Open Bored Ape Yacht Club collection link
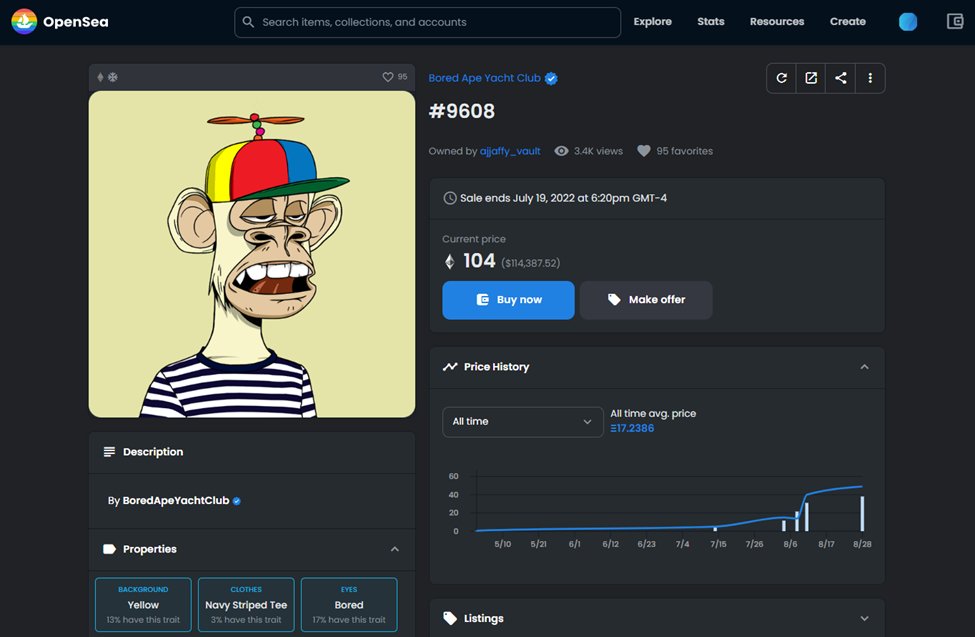The image size is (975, 637). (x=484, y=78)
